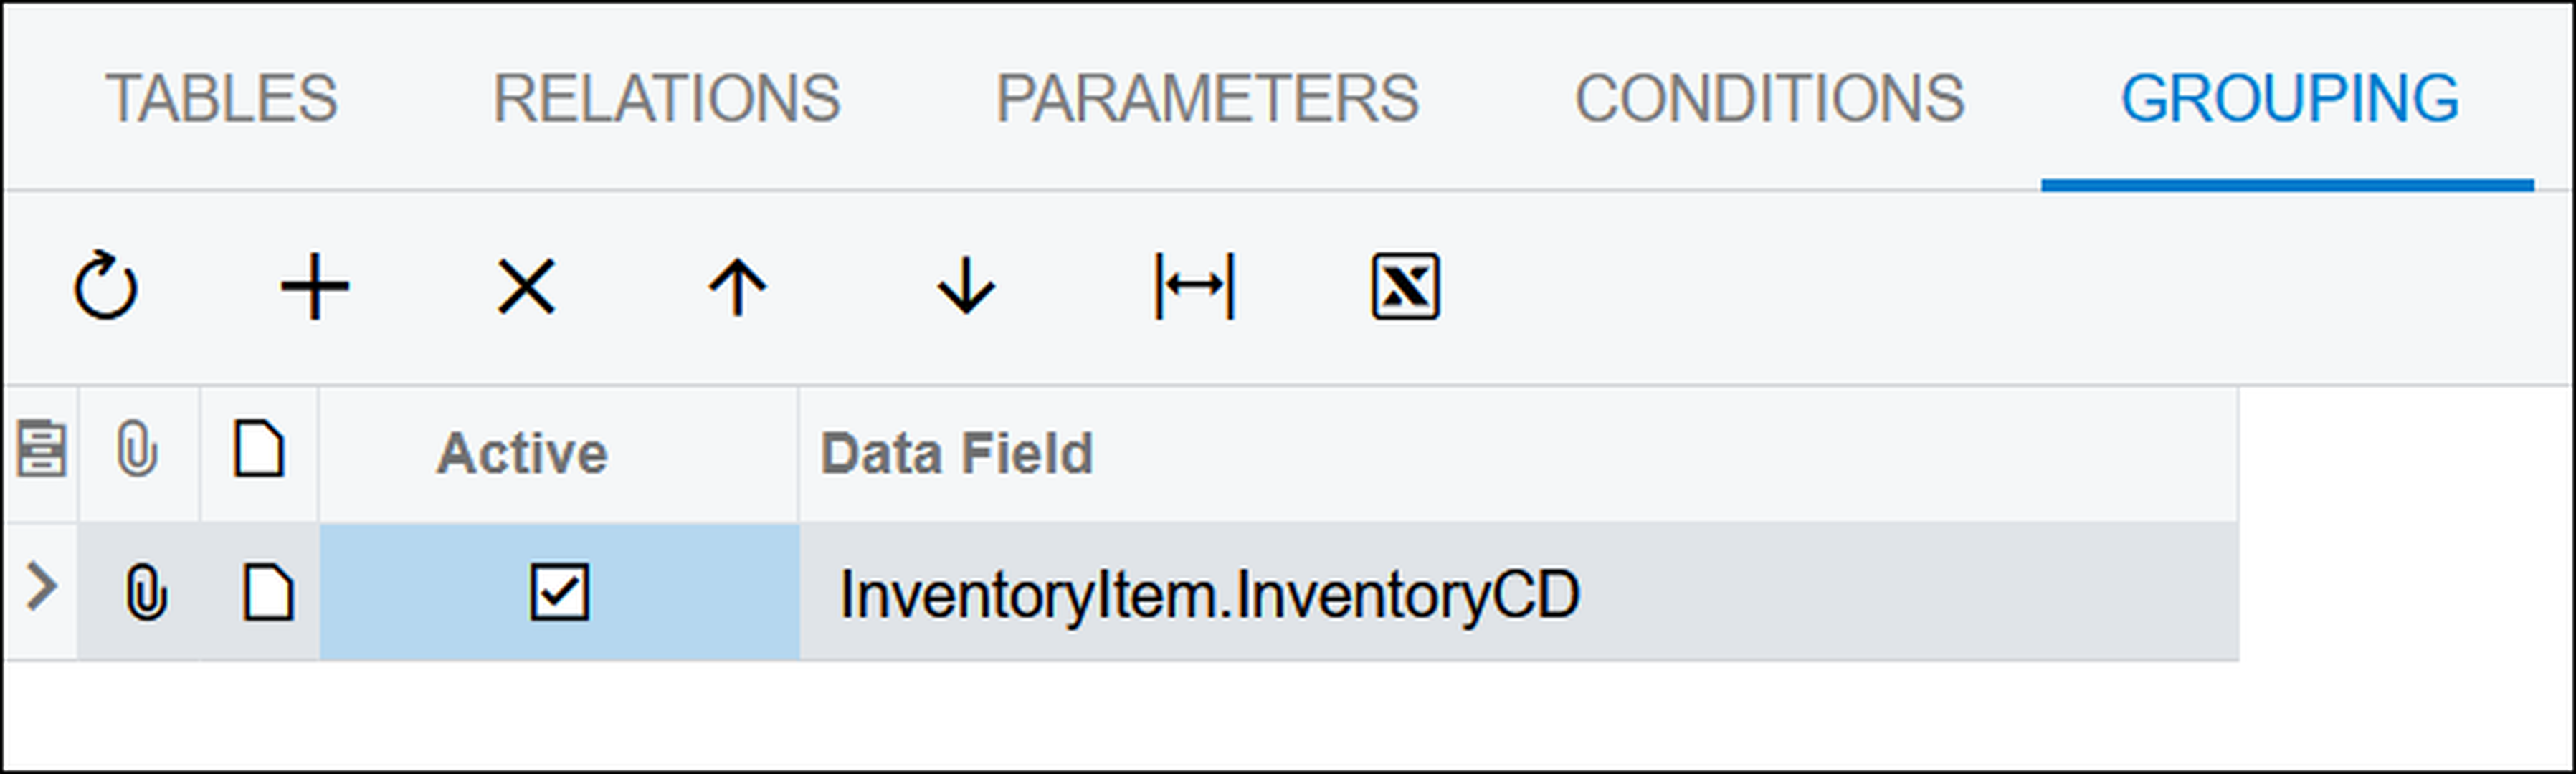Click the attachment paperclip in InventoryCD row
Screen dimensions: 2576x774
tap(146, 592)
